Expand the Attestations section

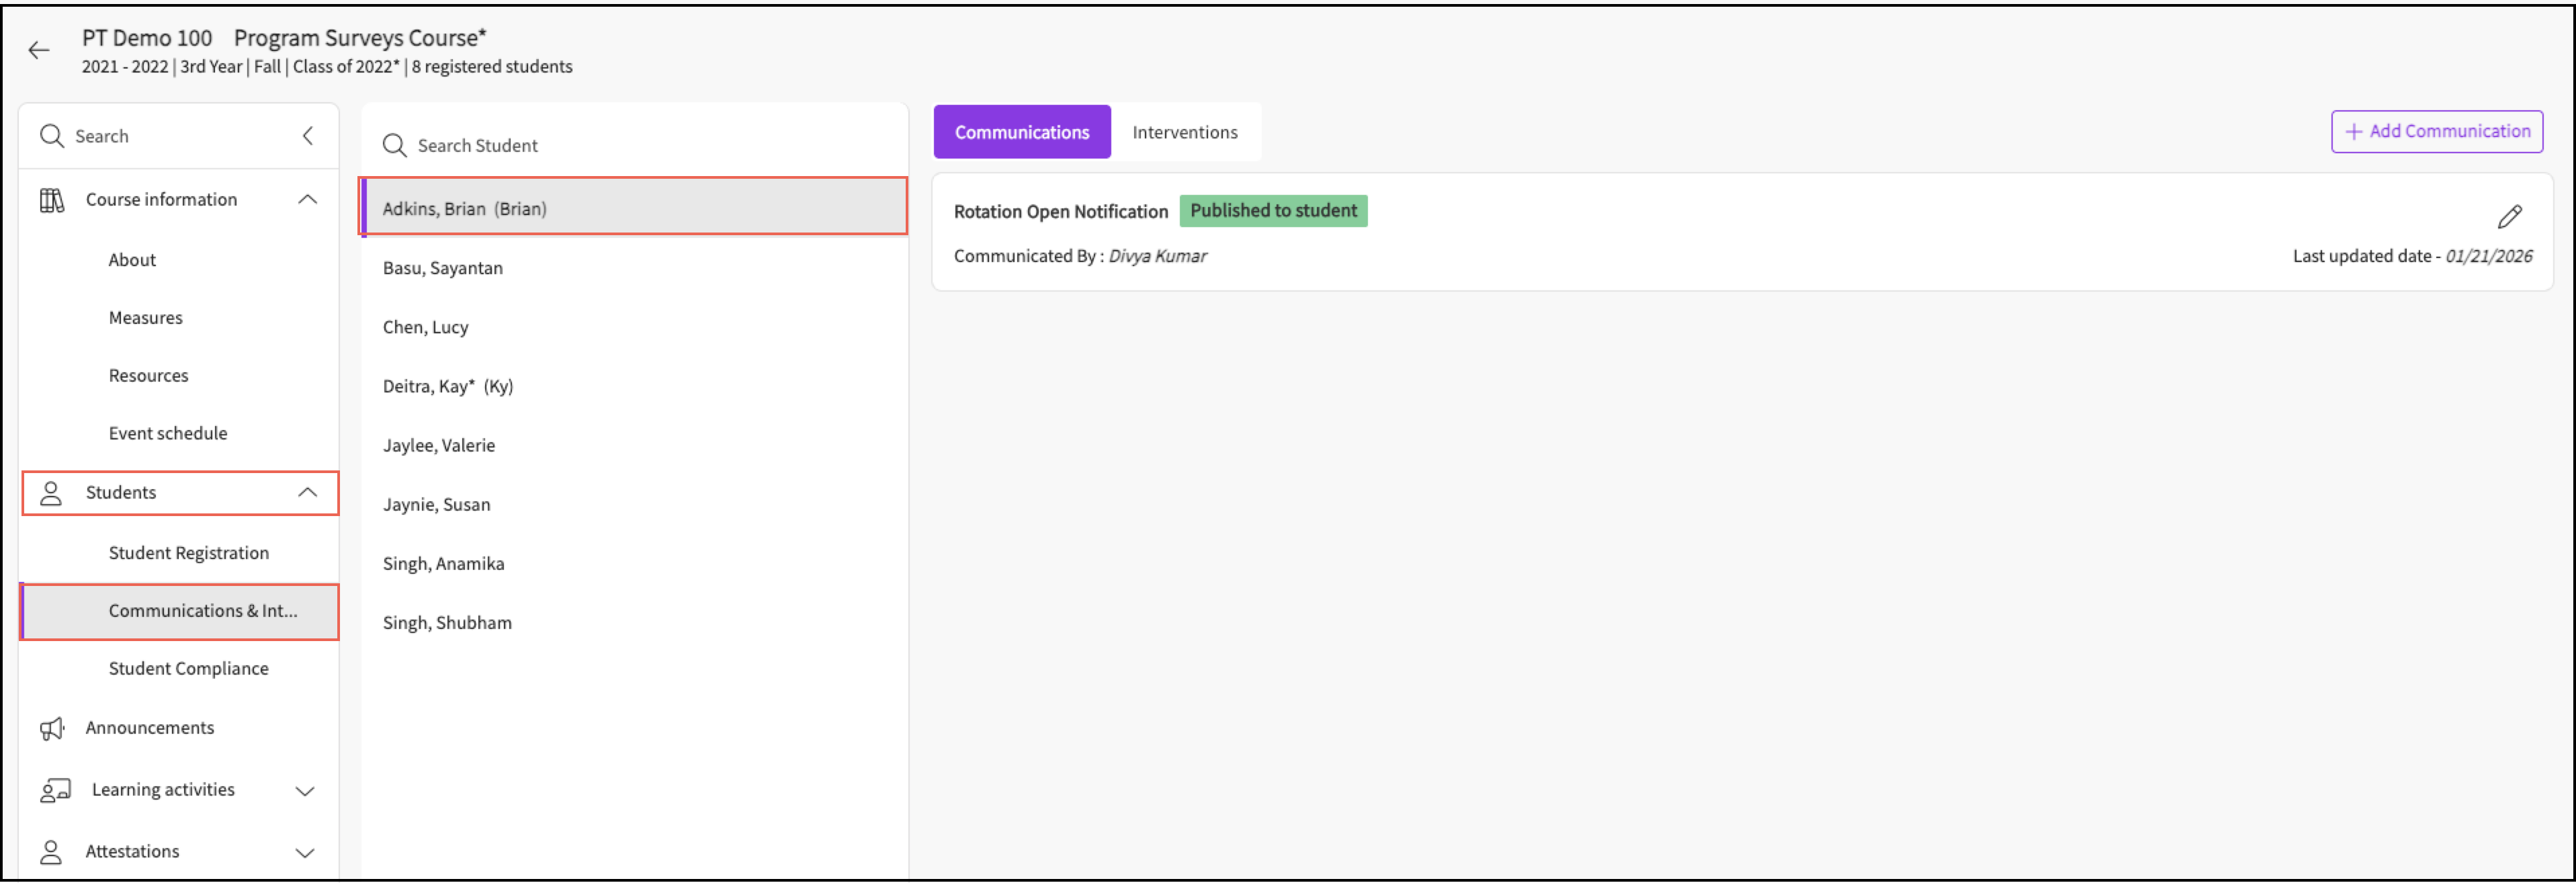pyautogui.click(x=305, y=853)
